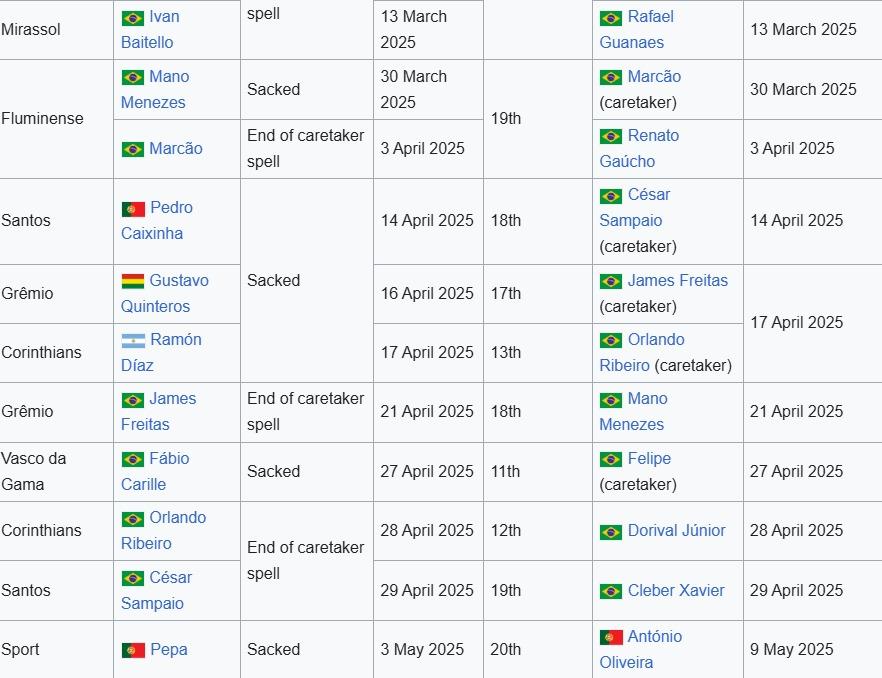Image resolution: width=882 pixels, height=678 pixels.
Task: Click the Brazilian flag beside Ivan Baitello
Action: pyautogui.click(x=133, y=18)
